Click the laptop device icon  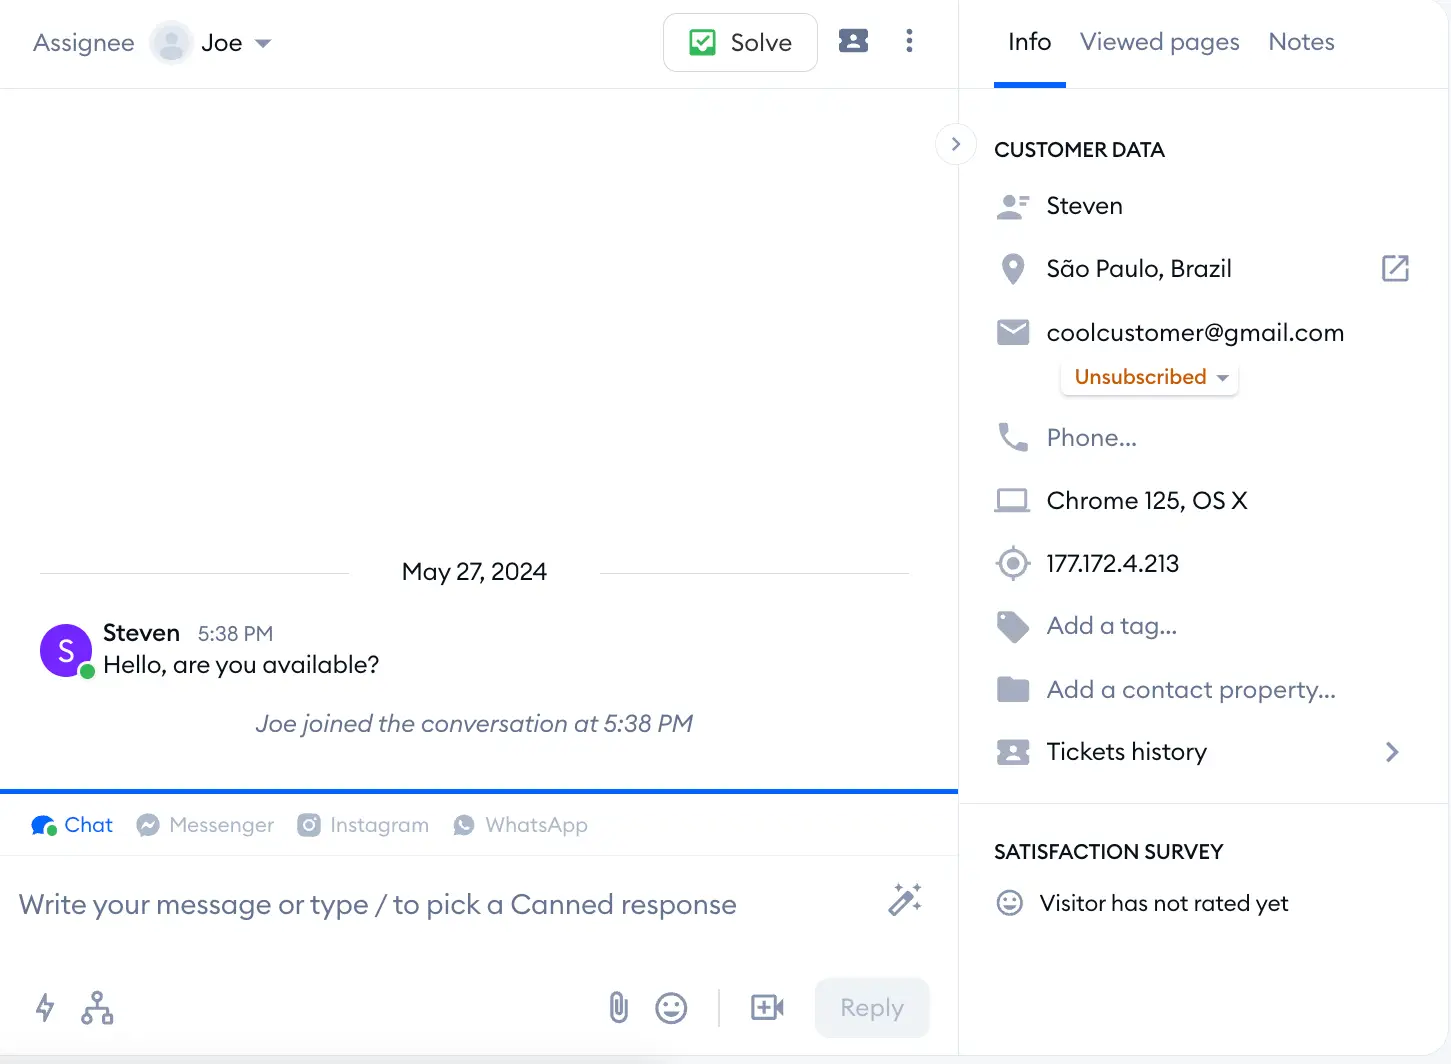[1012, 500]
